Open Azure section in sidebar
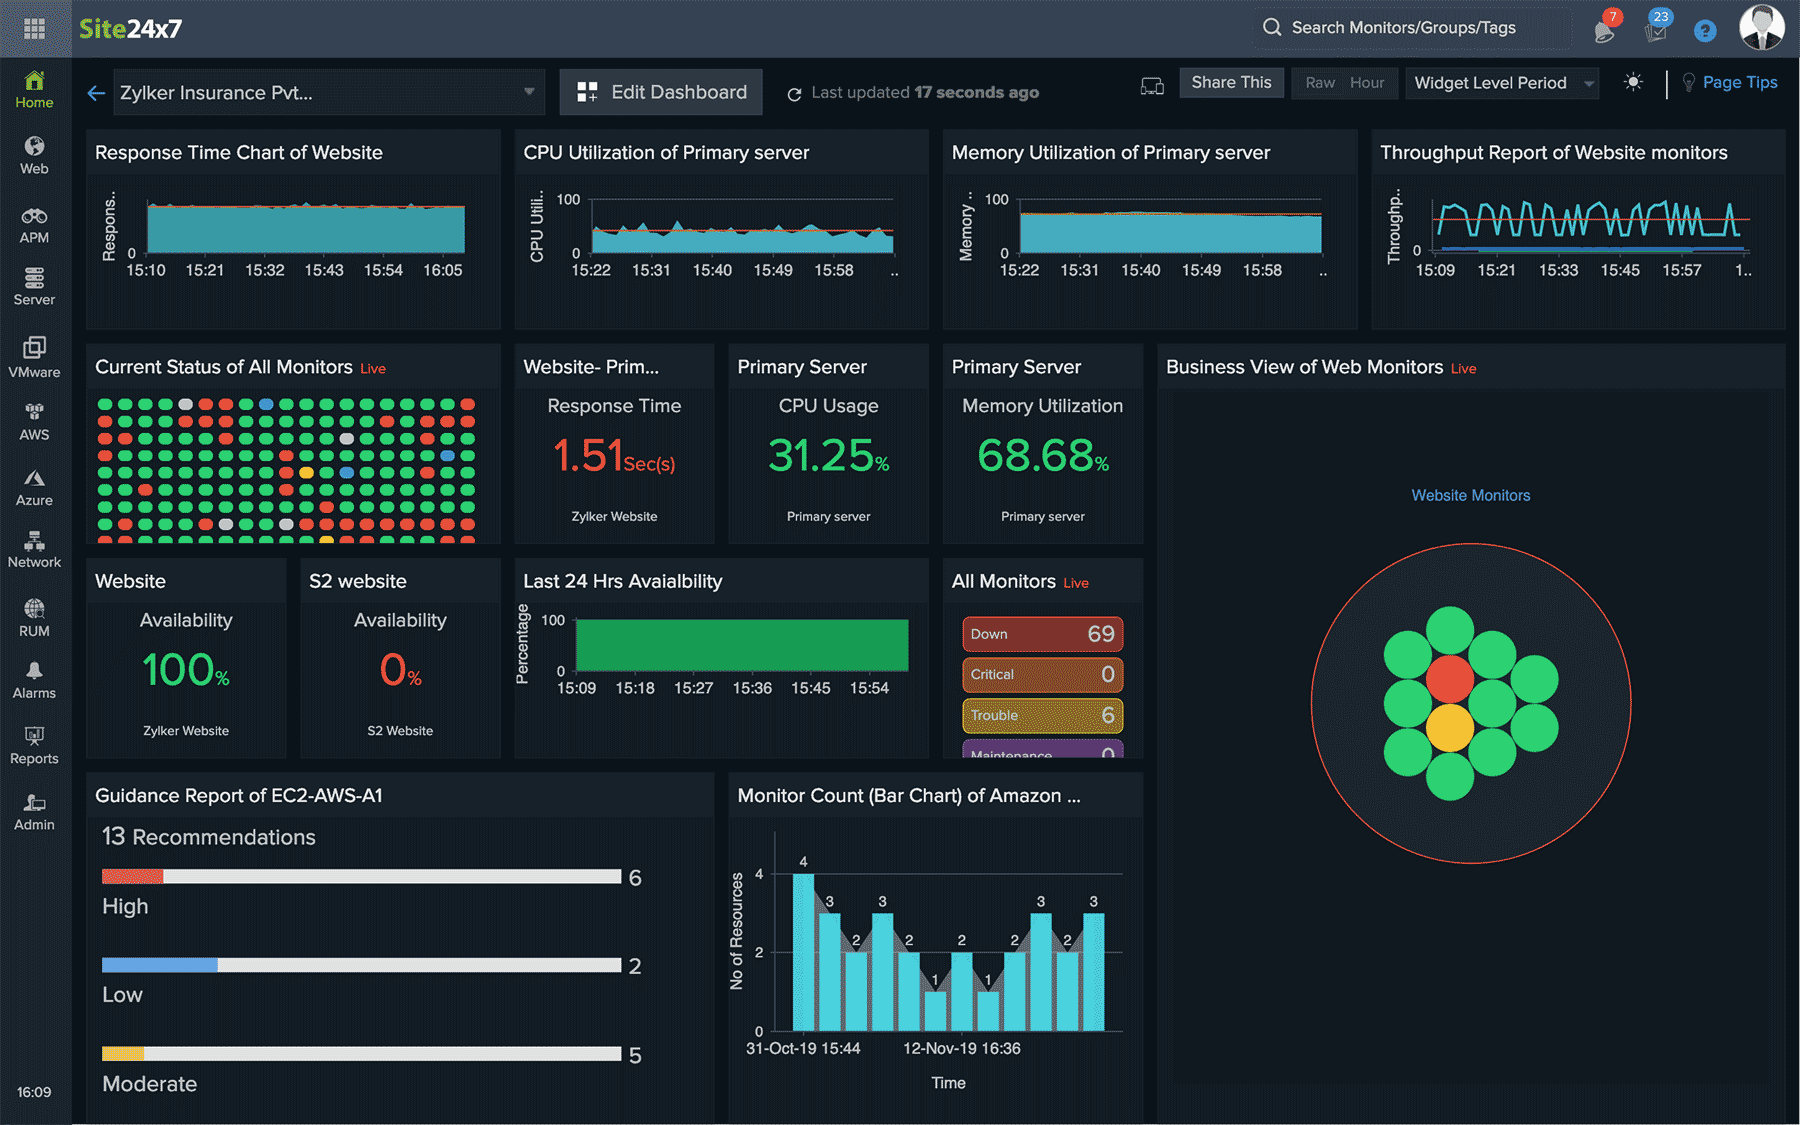The width and height of the screenshot is (1800, 1125). (34, 488)
